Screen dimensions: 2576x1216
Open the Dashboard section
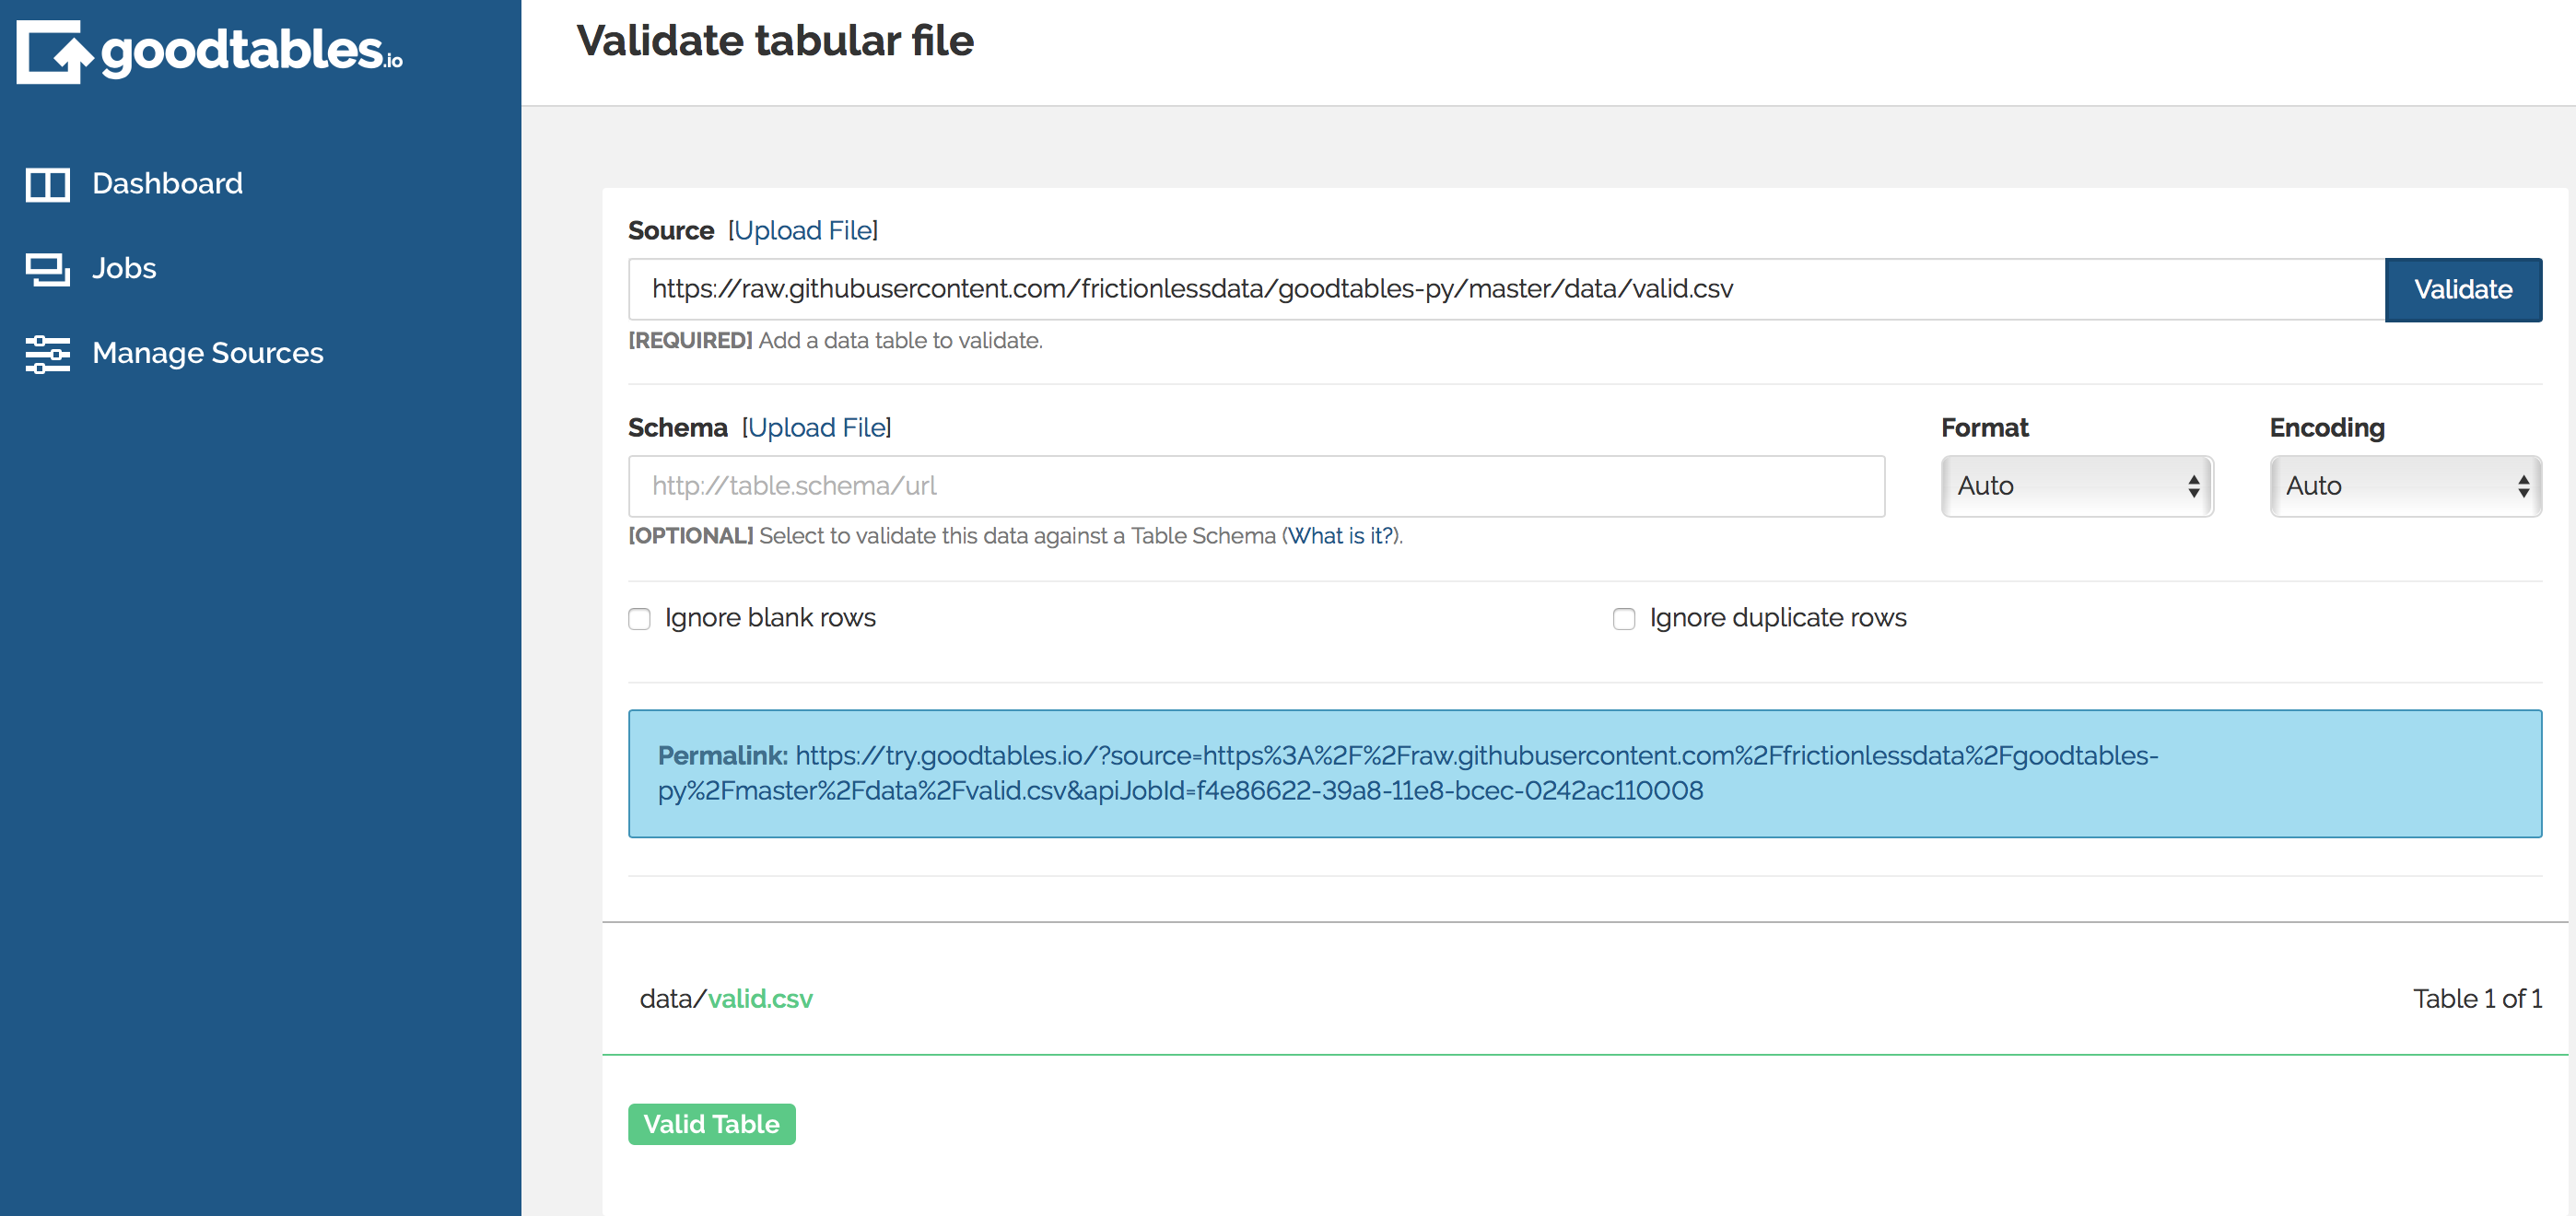pyautogui.click(x=168, y=184)
